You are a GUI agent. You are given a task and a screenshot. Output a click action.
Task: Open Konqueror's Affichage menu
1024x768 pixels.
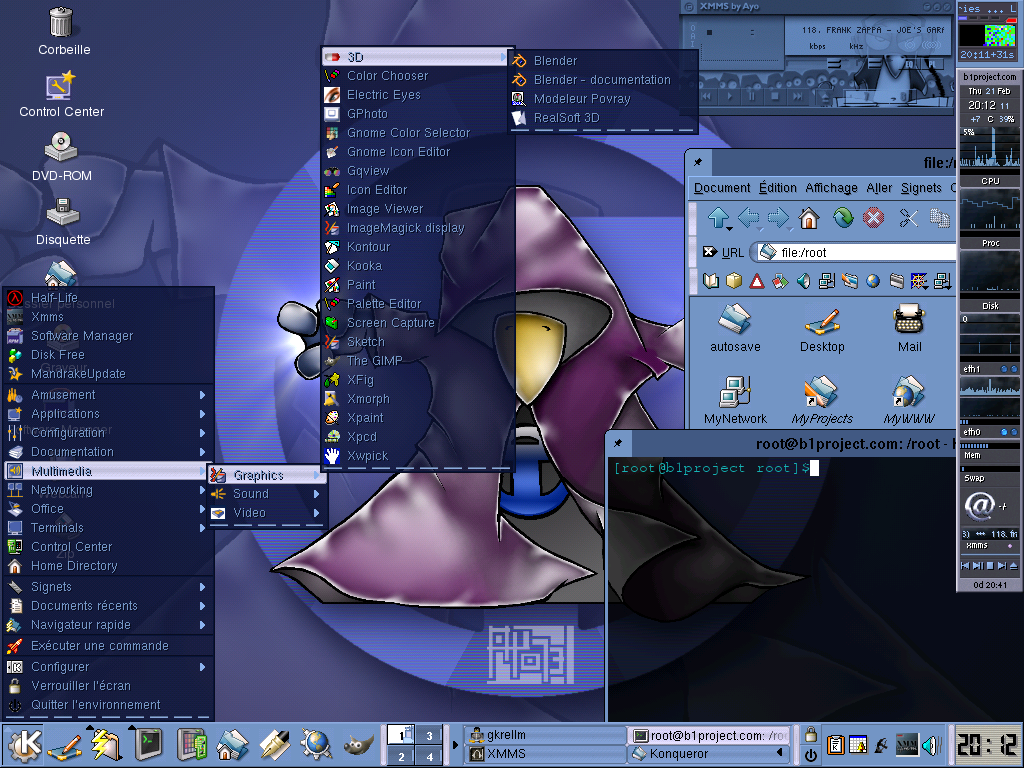pyautogui.click(x=831, y=188)
